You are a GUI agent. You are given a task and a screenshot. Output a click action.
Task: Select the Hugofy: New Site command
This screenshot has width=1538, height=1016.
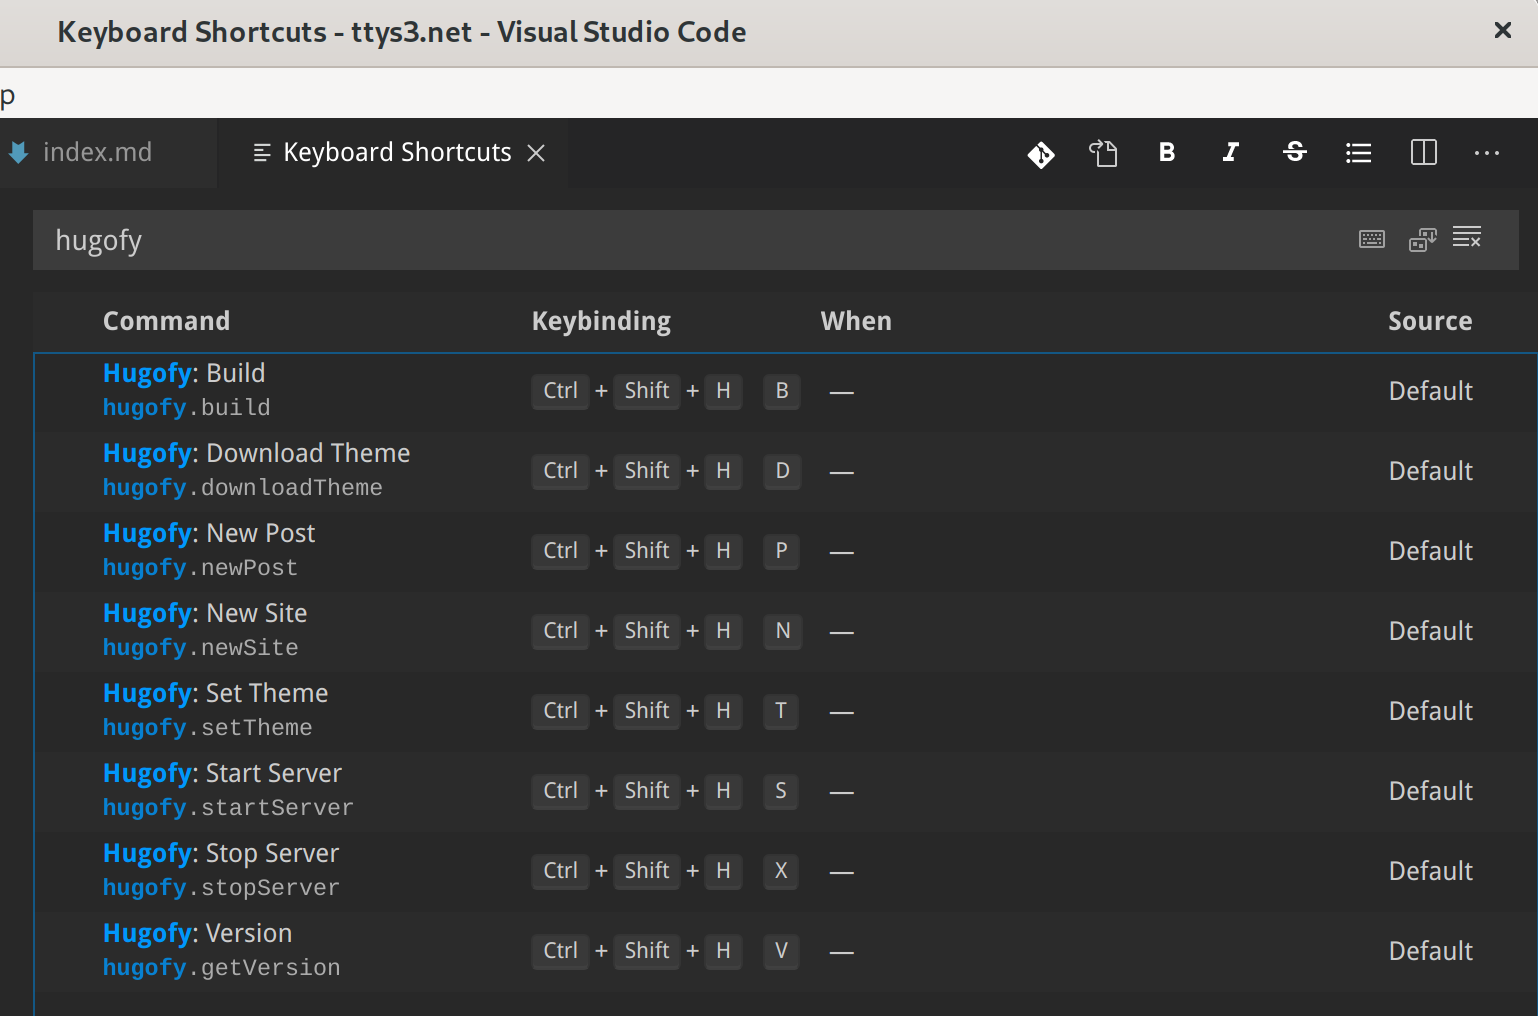coord(786,632)
